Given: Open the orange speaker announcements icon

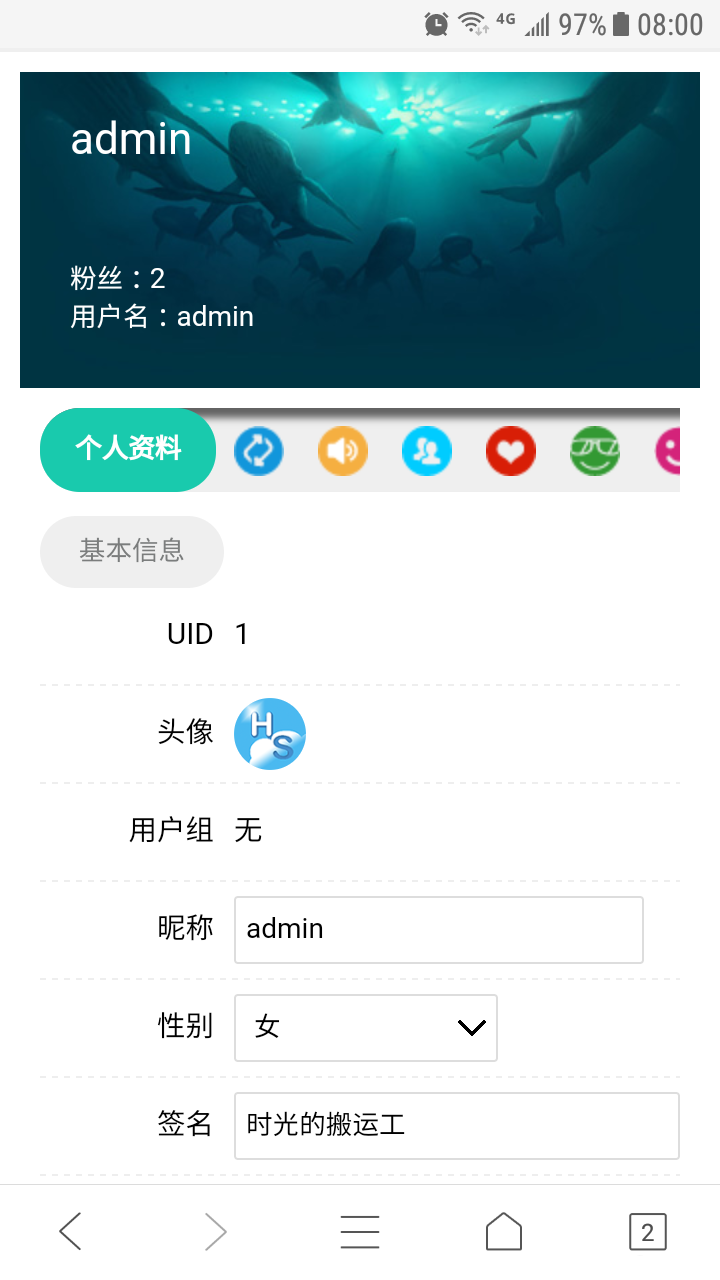Looking at the screenshot, I should tap(343, 451).
